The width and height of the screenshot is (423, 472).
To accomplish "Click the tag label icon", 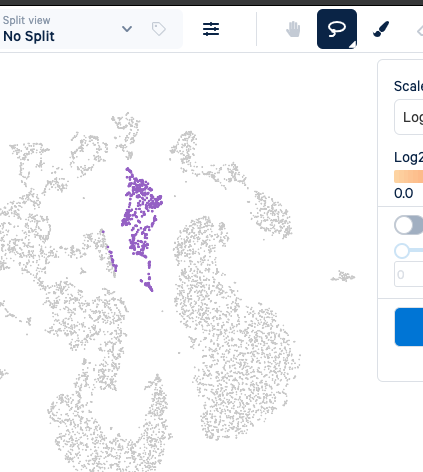I will (x=159, y=29).
